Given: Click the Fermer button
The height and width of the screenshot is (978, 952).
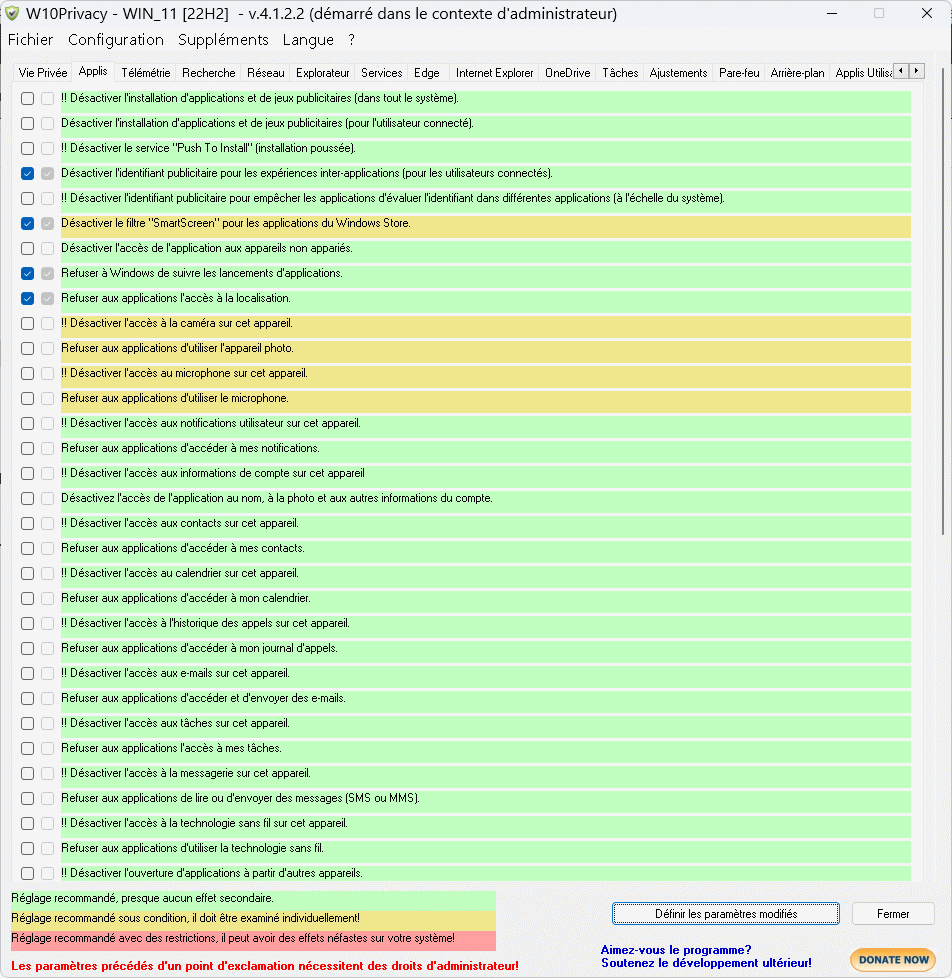Looking at the screenshot, I should (x=893, y=914).
